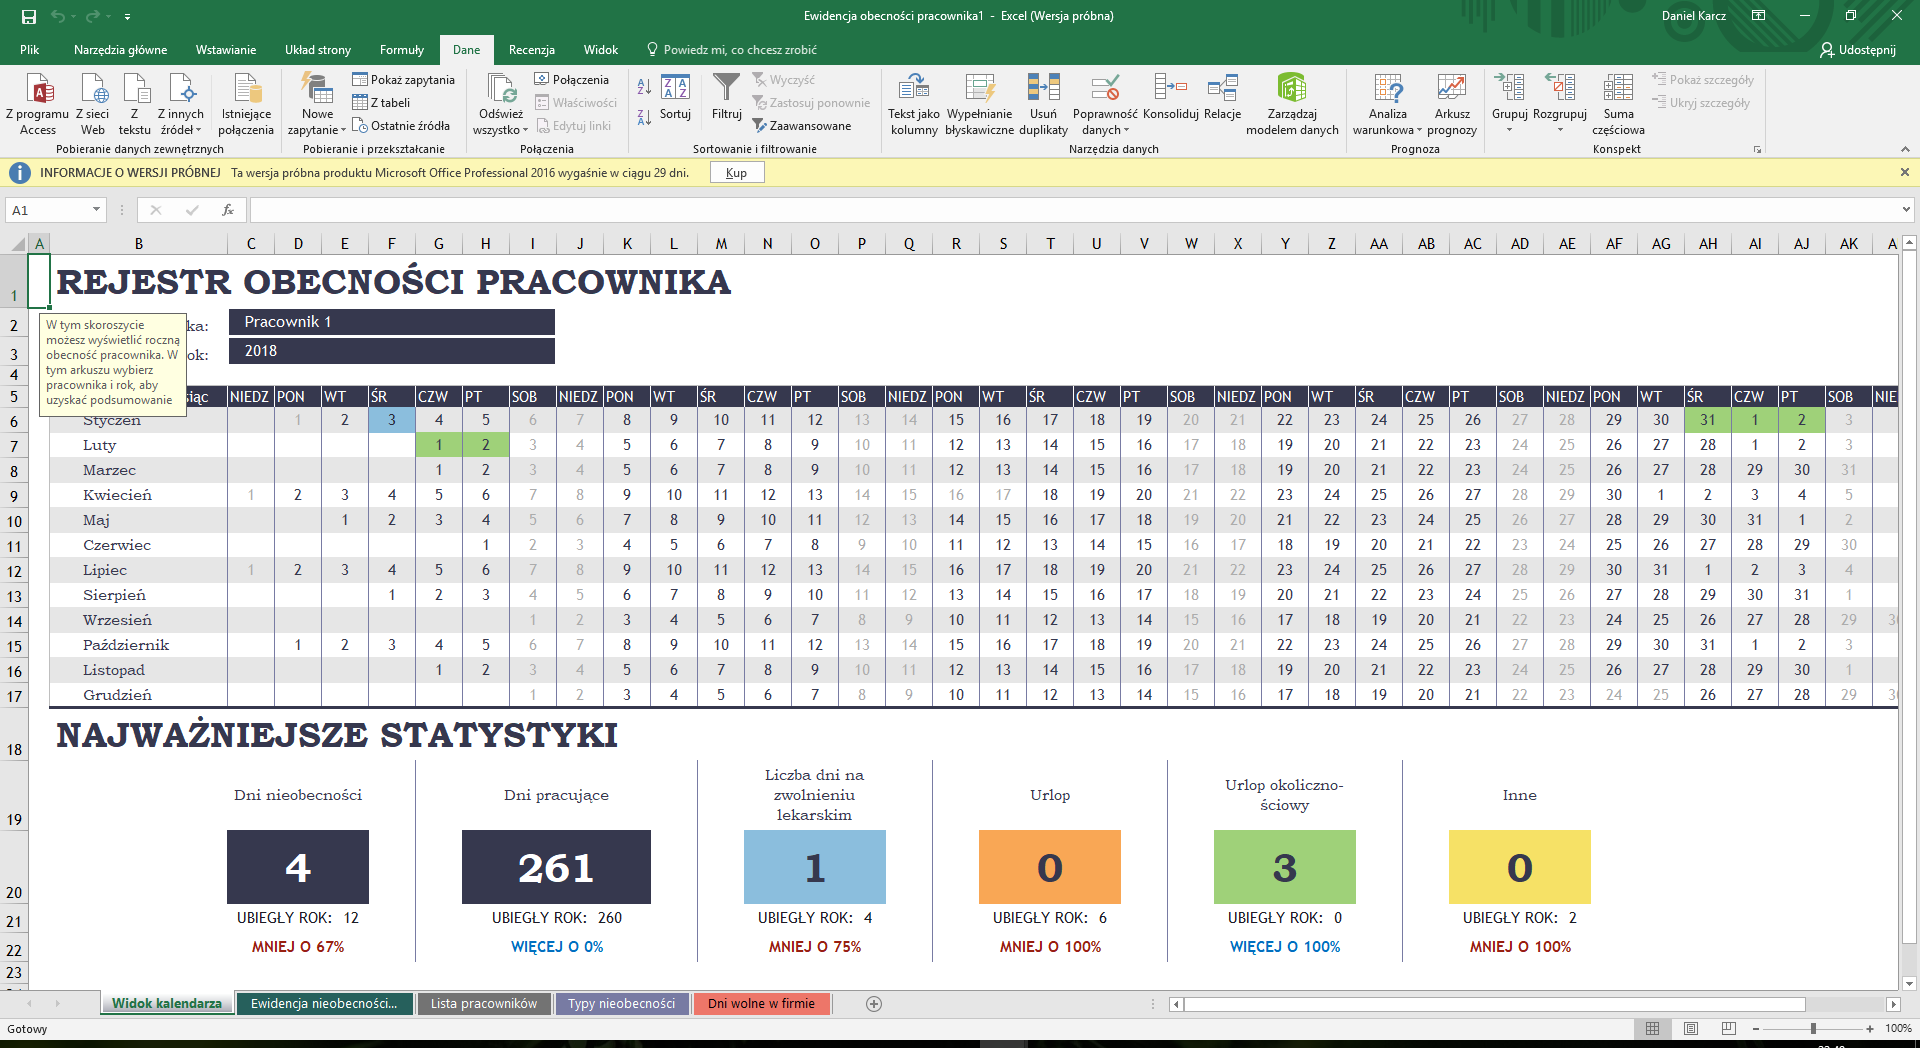Expand the Name Box dropdown
Viewport: 1920px width, 1048px height.
click(x=97, y=210)
